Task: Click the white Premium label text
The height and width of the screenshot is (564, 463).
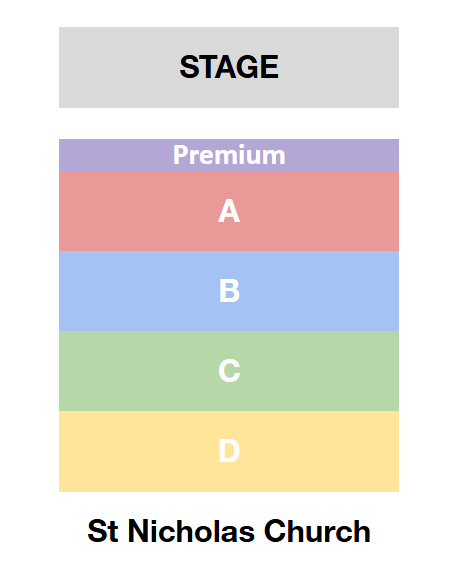Action: [x=229, y=155]
